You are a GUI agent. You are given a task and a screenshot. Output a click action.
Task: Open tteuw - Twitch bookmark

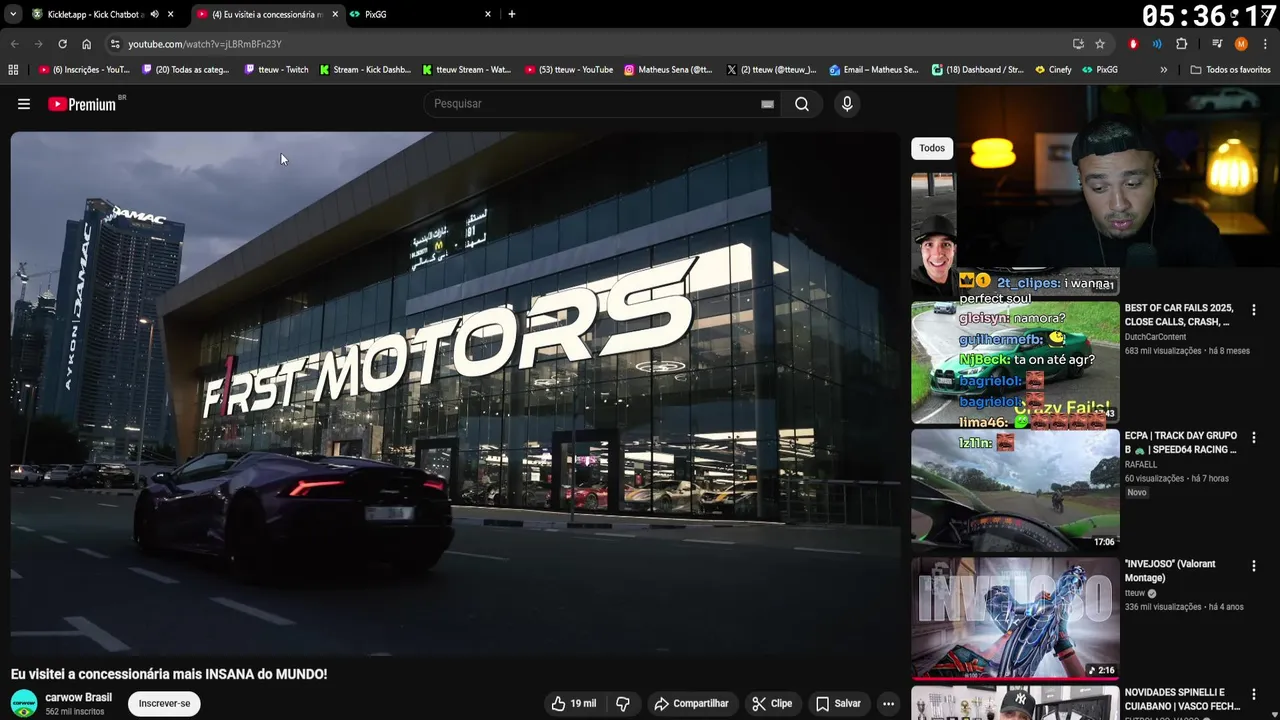tap(277, 70)
